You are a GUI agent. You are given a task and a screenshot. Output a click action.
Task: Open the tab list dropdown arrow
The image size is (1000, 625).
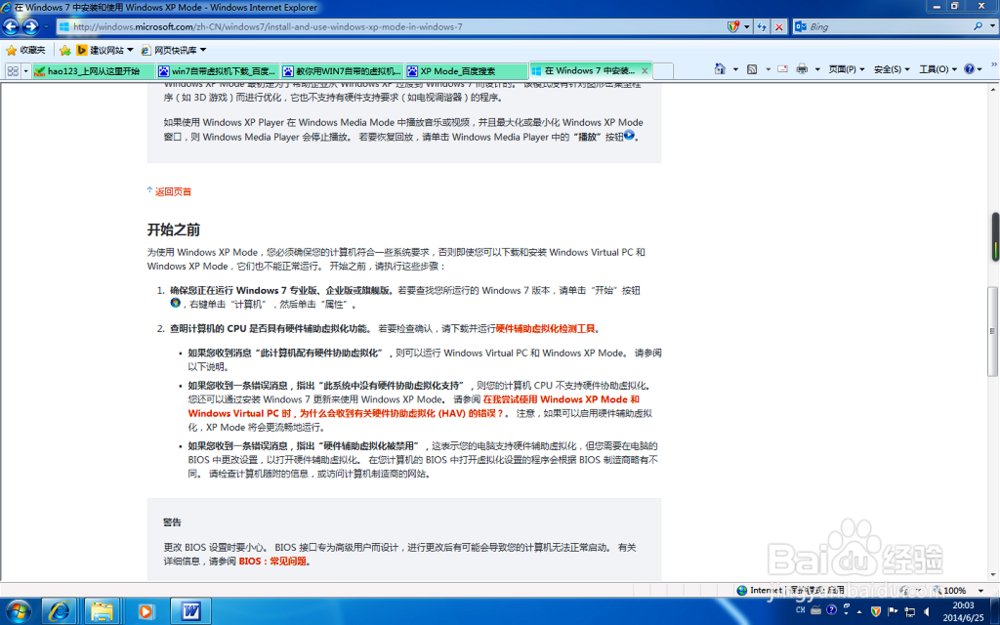[x=26, y=71]
